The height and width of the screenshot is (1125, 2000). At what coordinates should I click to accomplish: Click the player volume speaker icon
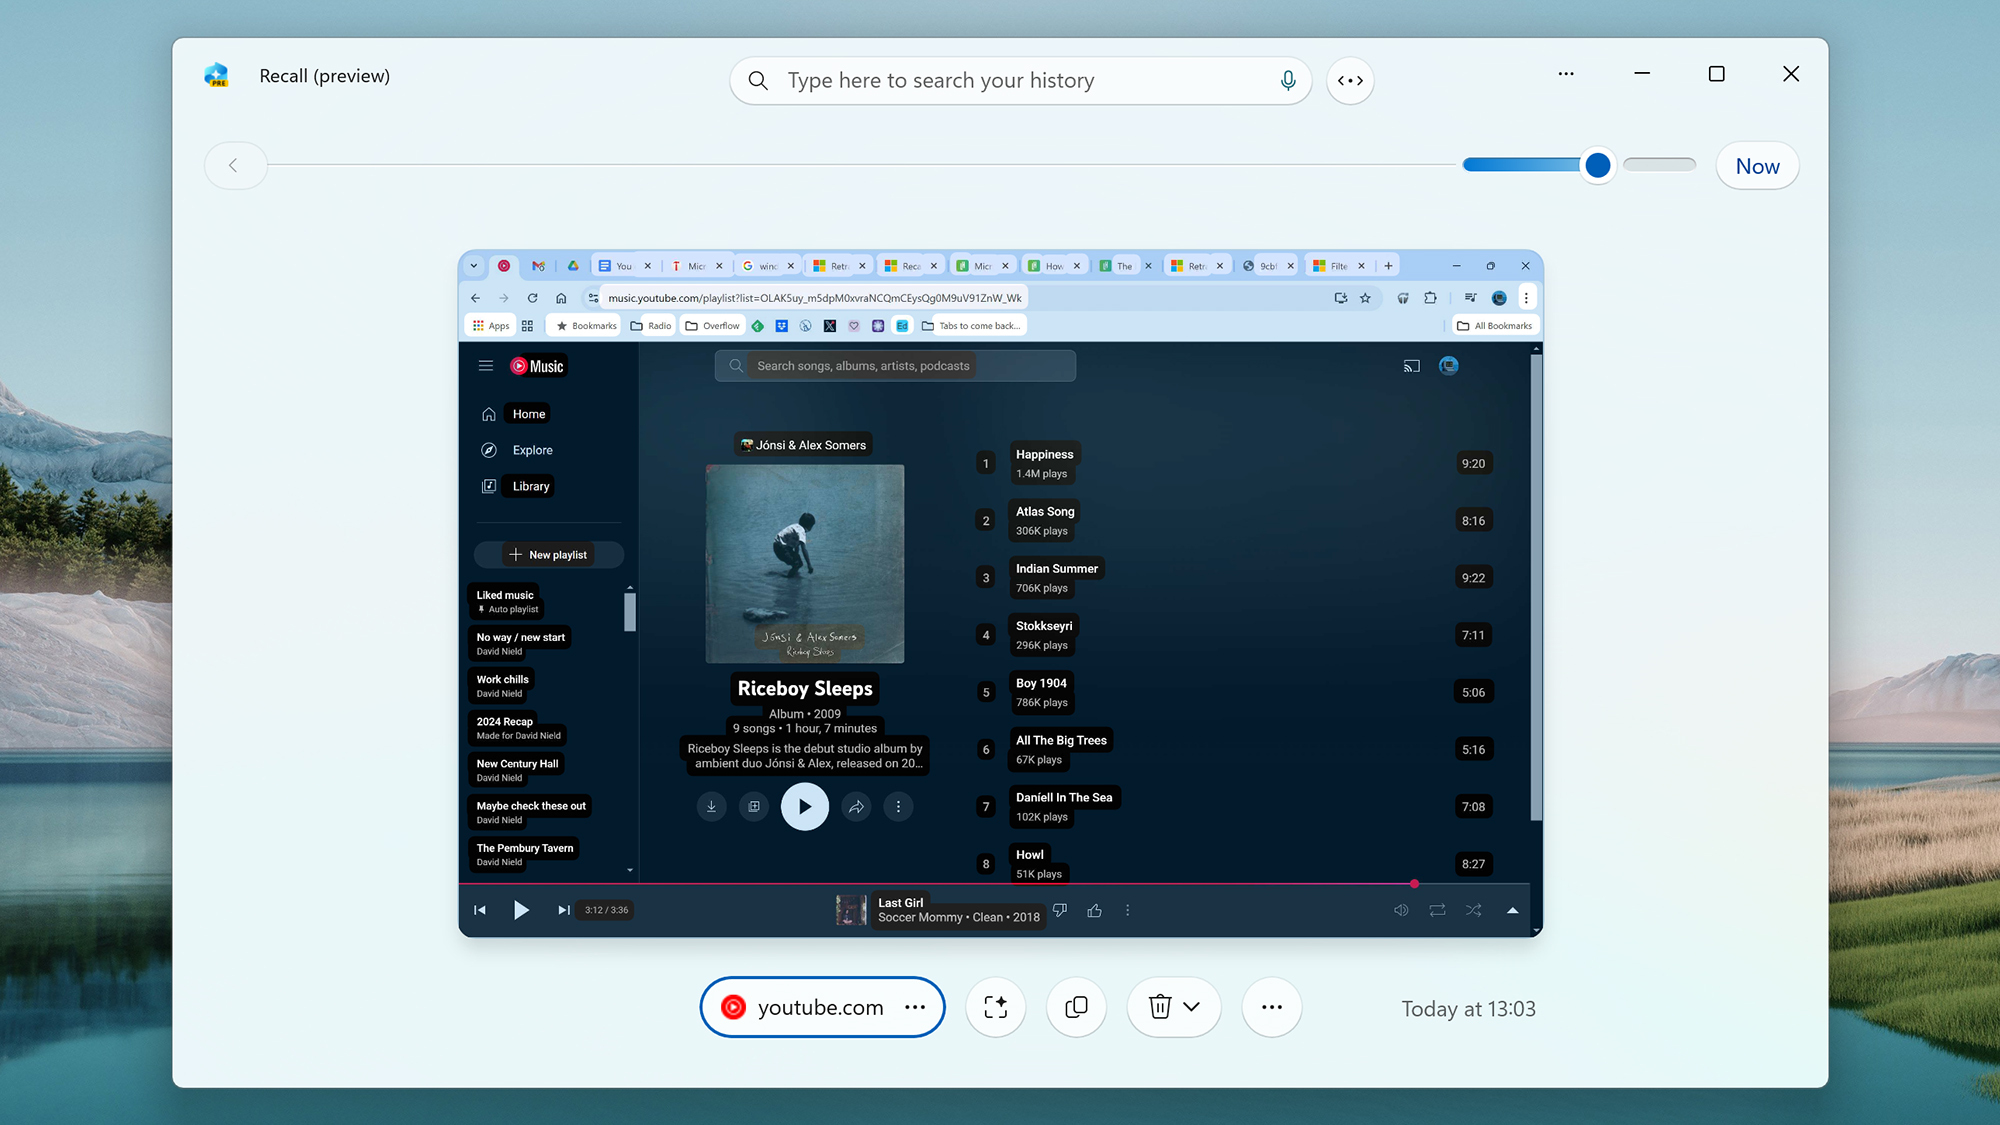coord(1401,910)
